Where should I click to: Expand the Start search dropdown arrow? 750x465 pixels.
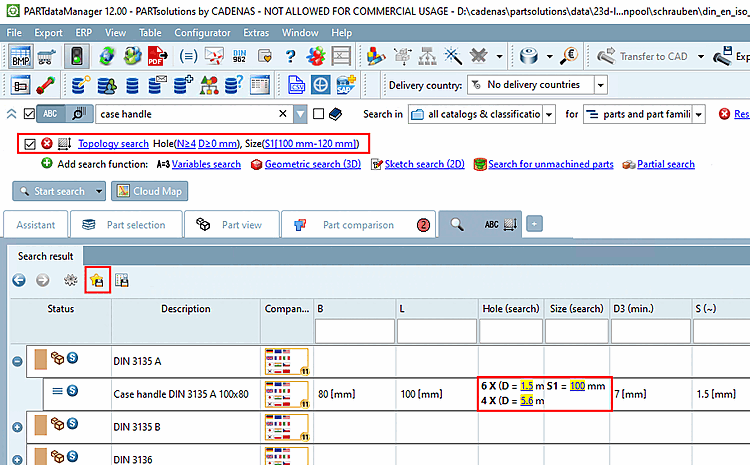[x=99, y=191]
